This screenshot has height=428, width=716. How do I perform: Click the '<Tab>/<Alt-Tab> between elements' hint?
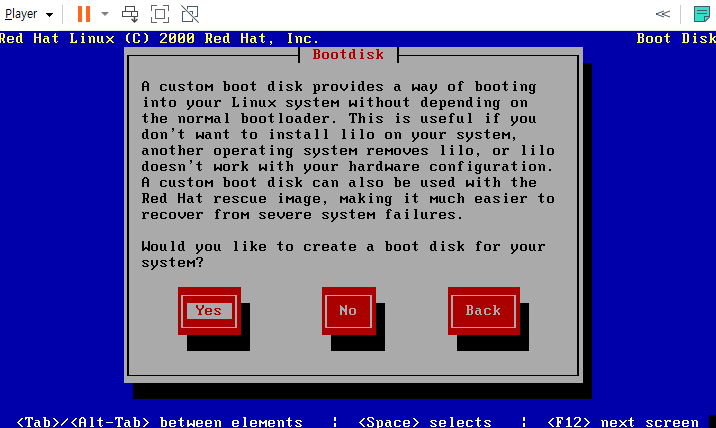click(159, 422)
